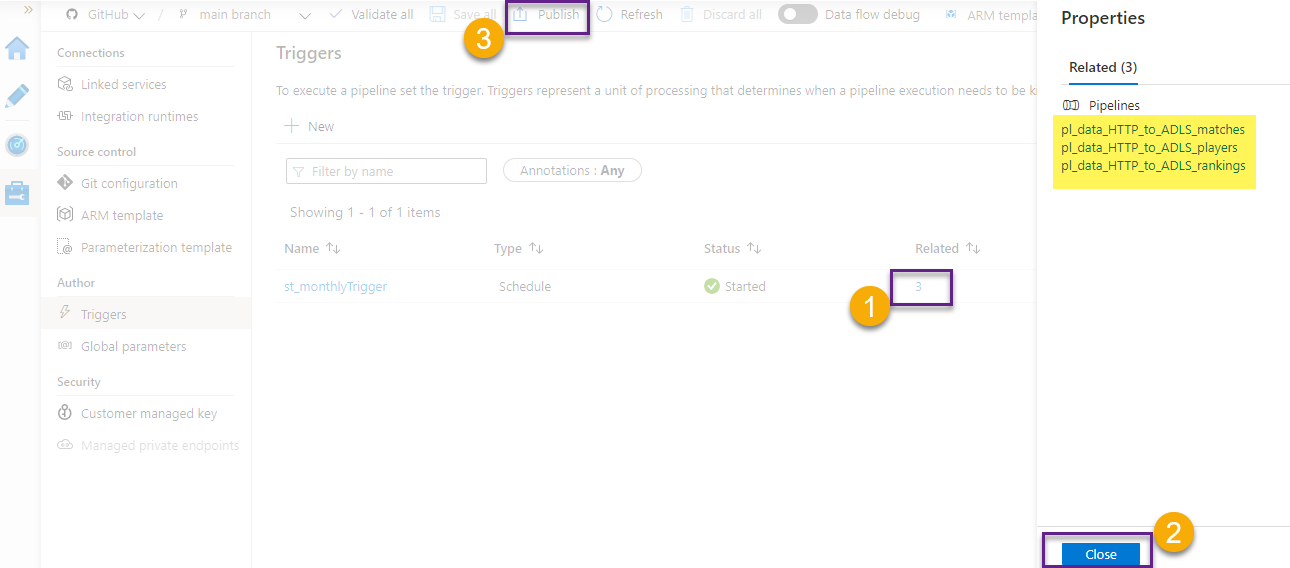Click the Publish button
The image size is (1290, 568).
[547, 15]
